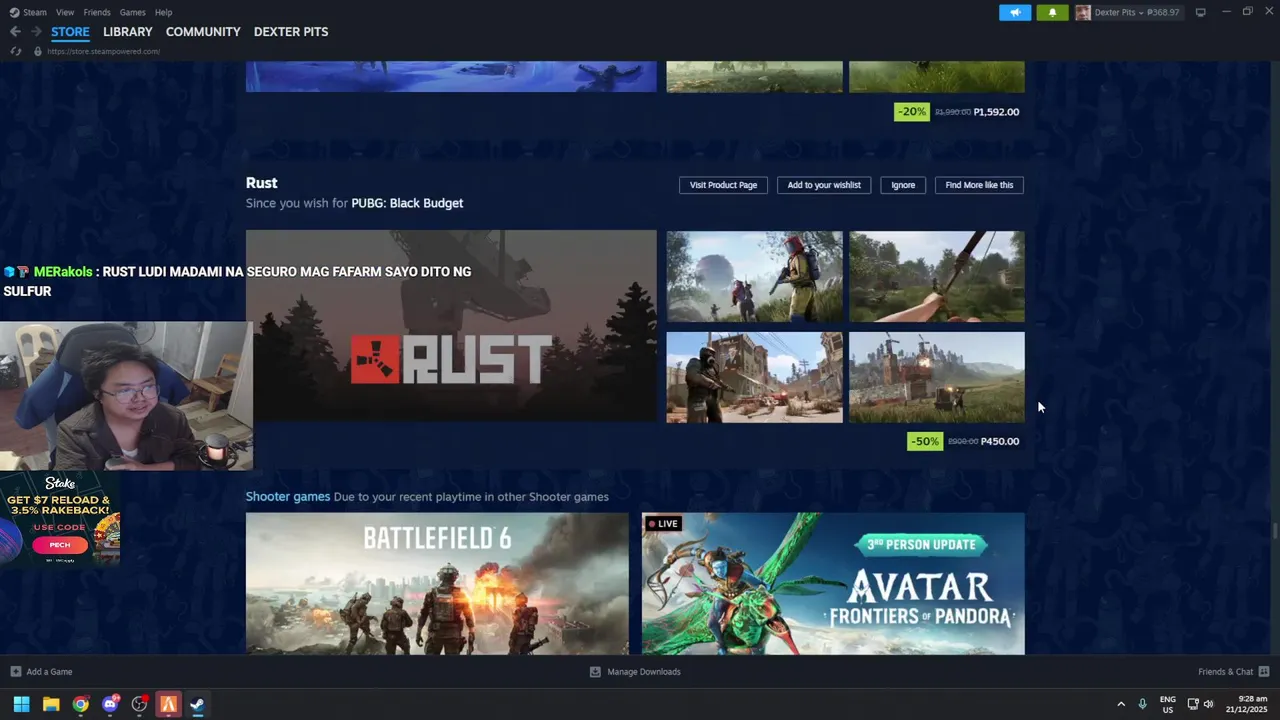Click the network tray icon
This screenshot has width=1280, height=720.
(x=1193, y=704)
